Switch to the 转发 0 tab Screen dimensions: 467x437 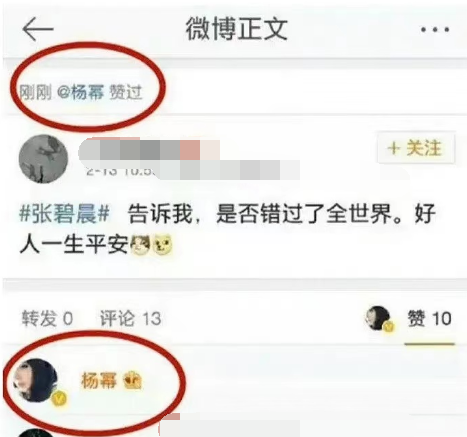pos(47,318)
